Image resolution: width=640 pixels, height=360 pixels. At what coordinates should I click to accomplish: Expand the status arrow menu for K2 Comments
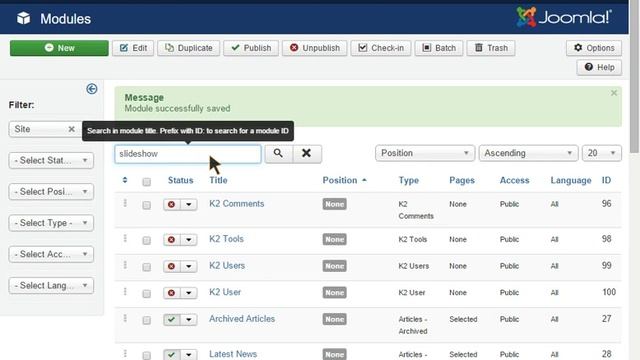coord(189,204)
